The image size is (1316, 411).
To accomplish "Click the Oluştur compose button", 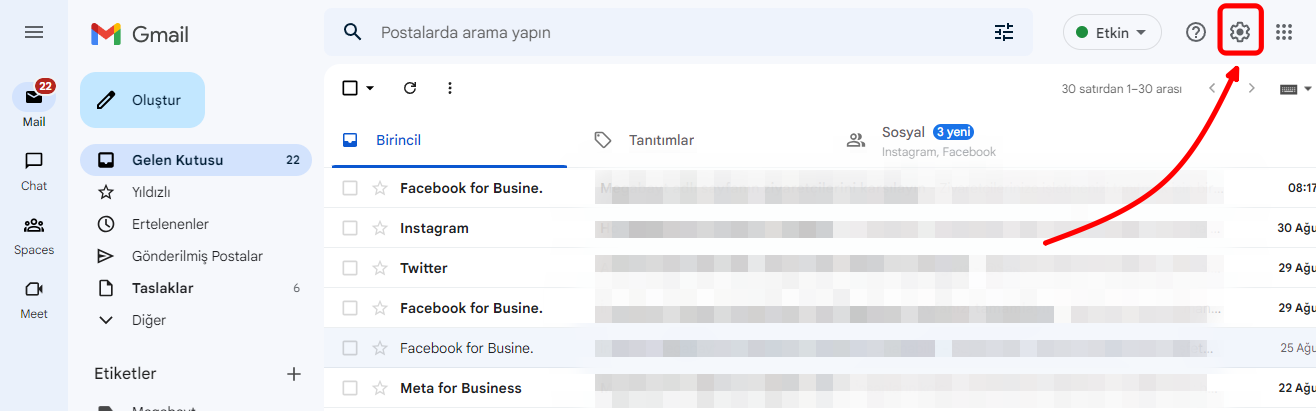I will tap(142, 100).
